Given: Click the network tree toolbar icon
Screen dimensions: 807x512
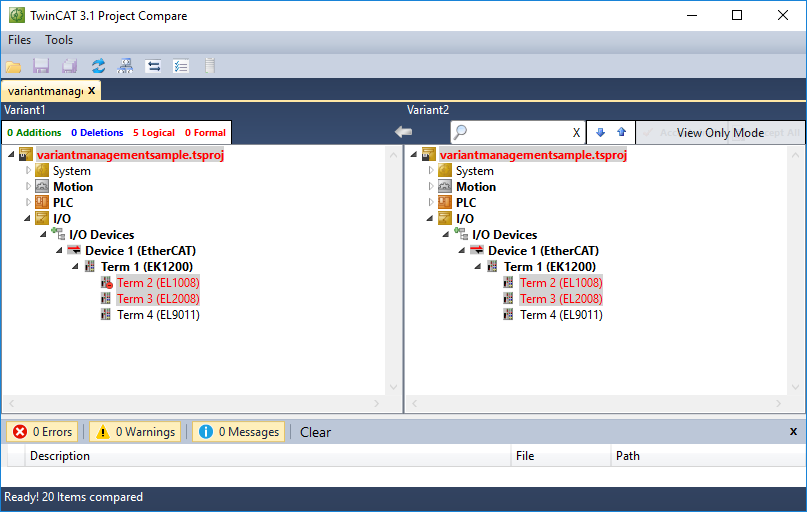Looking at the screenshot, I should [125, 66].
